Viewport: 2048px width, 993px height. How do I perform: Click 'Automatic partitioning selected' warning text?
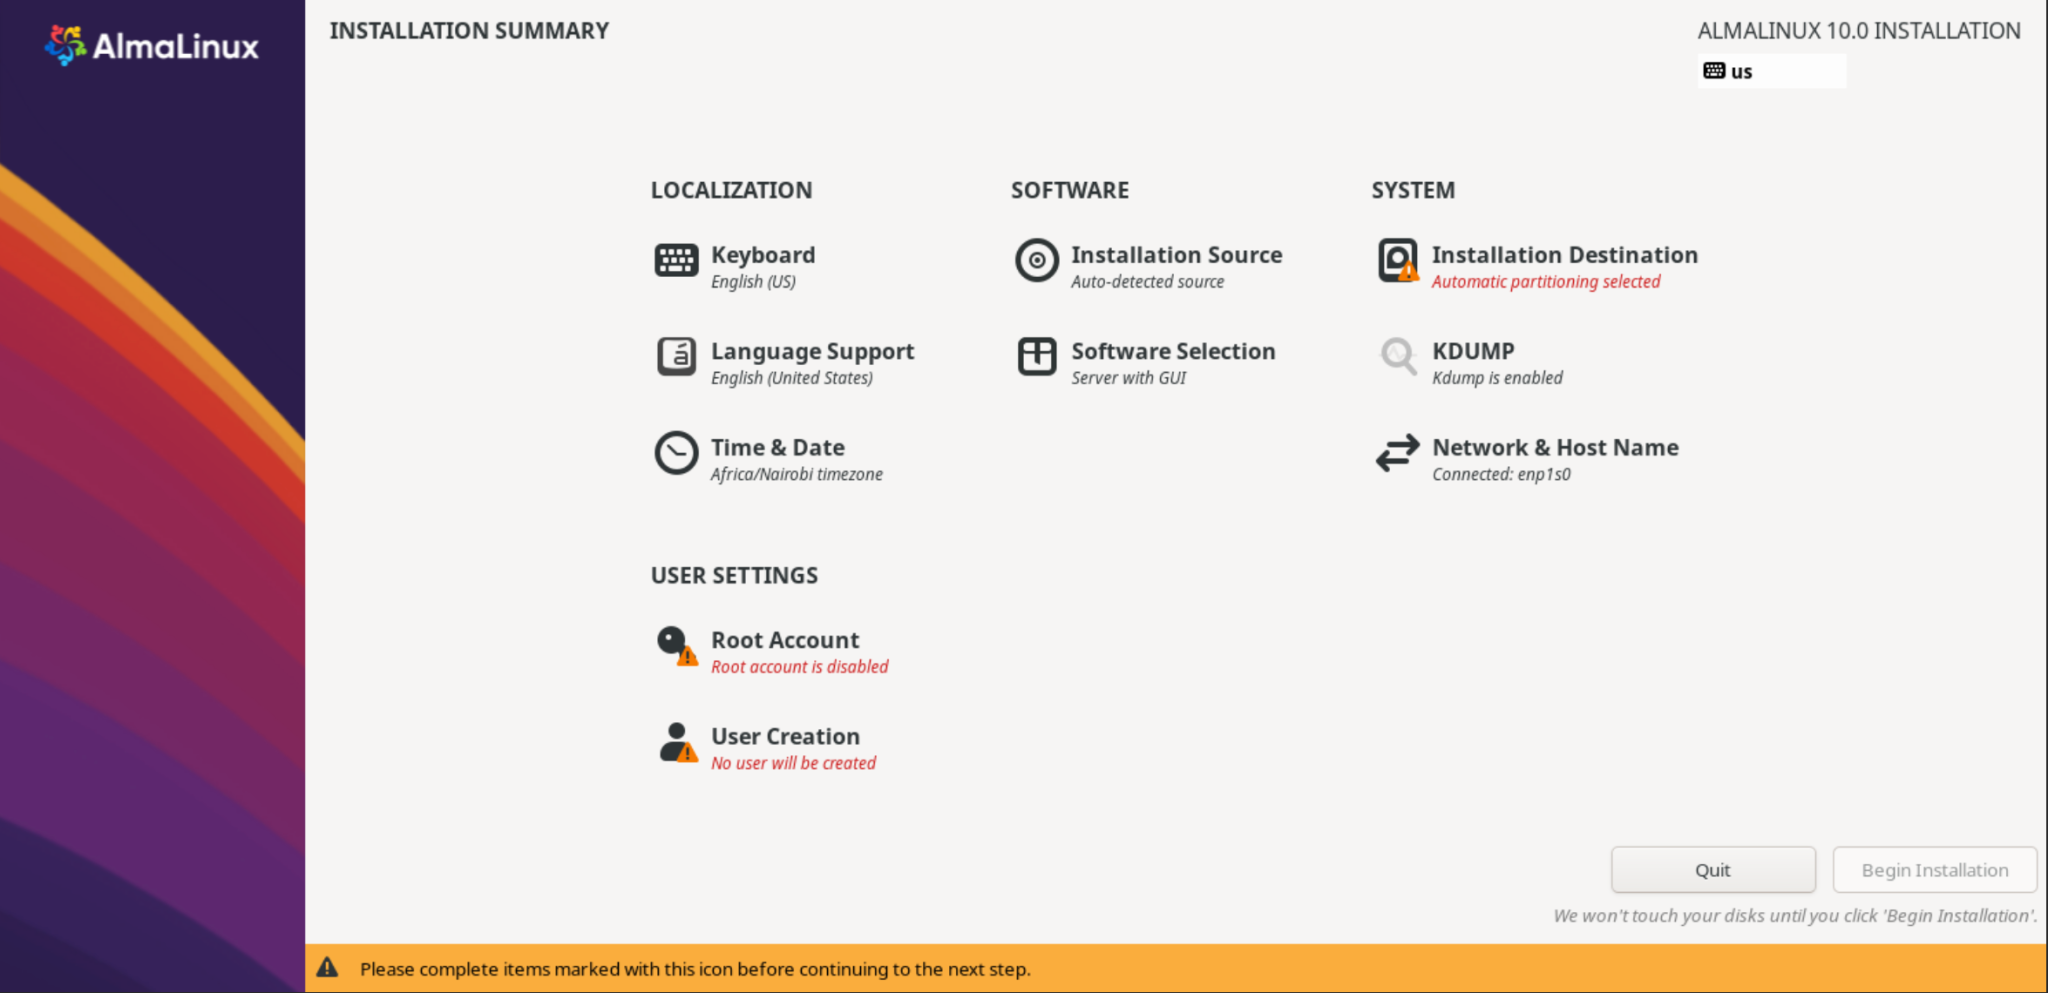coord(1545,281)
